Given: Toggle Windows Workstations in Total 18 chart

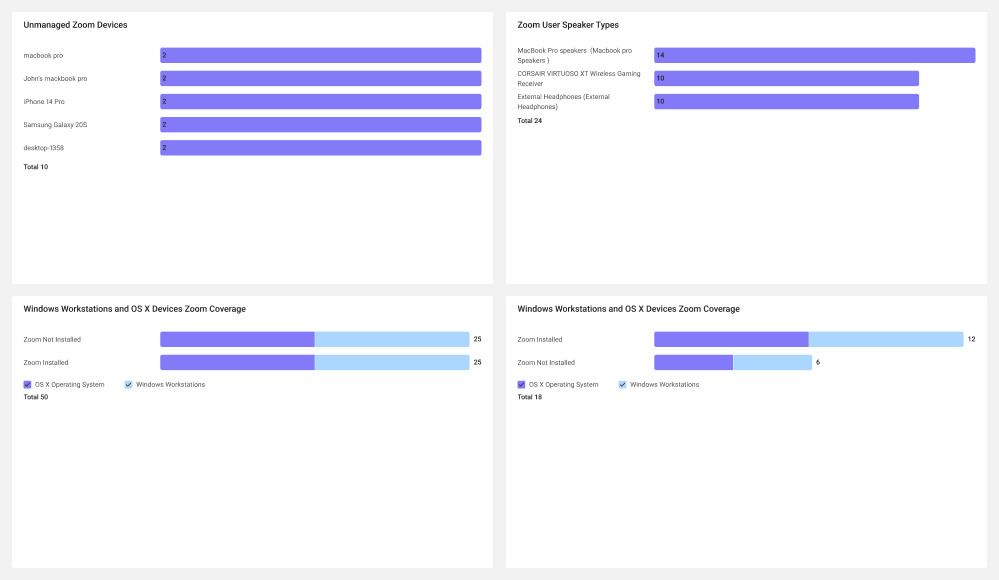Looking at the screenshot, I should (622, 384).
